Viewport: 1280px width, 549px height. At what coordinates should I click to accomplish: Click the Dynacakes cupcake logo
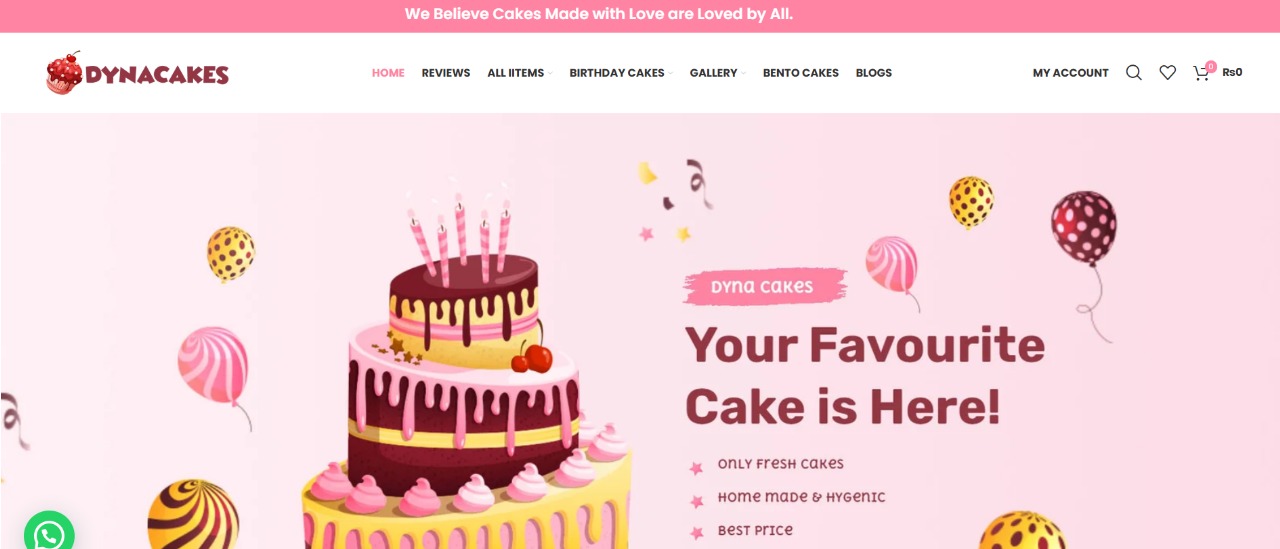64,73
